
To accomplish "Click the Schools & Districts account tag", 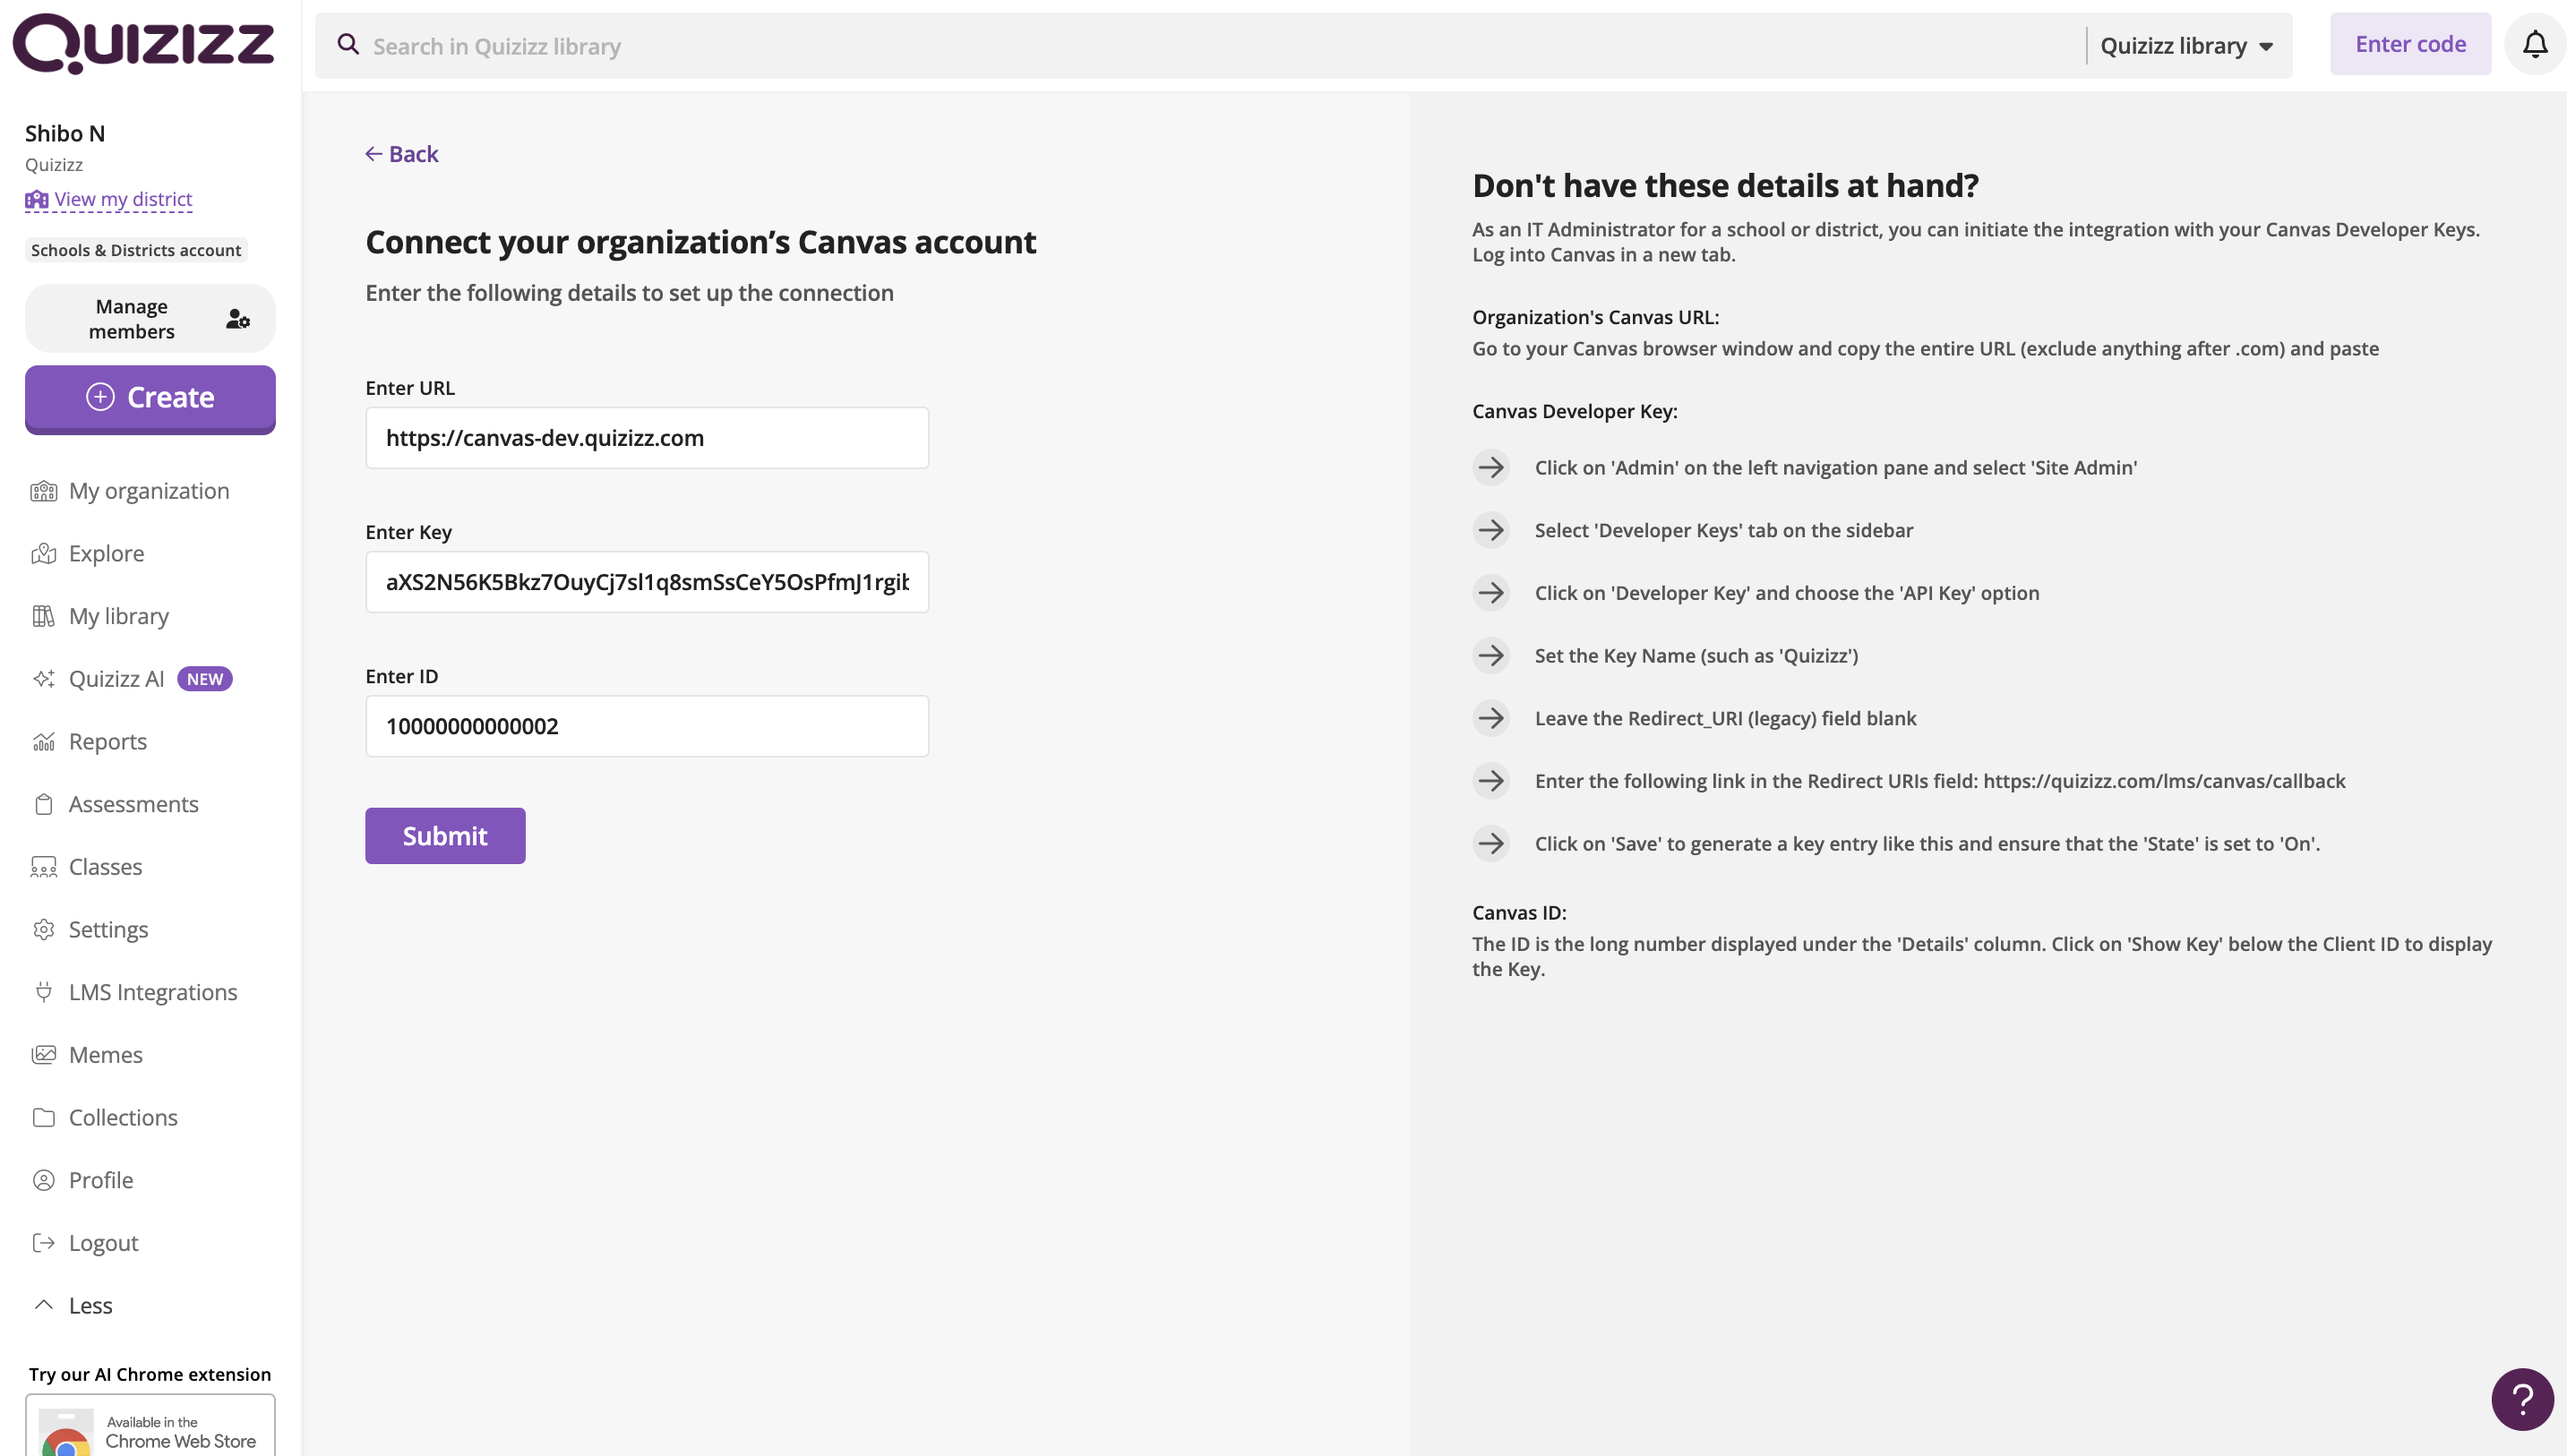I will click(x=136, y=250).
